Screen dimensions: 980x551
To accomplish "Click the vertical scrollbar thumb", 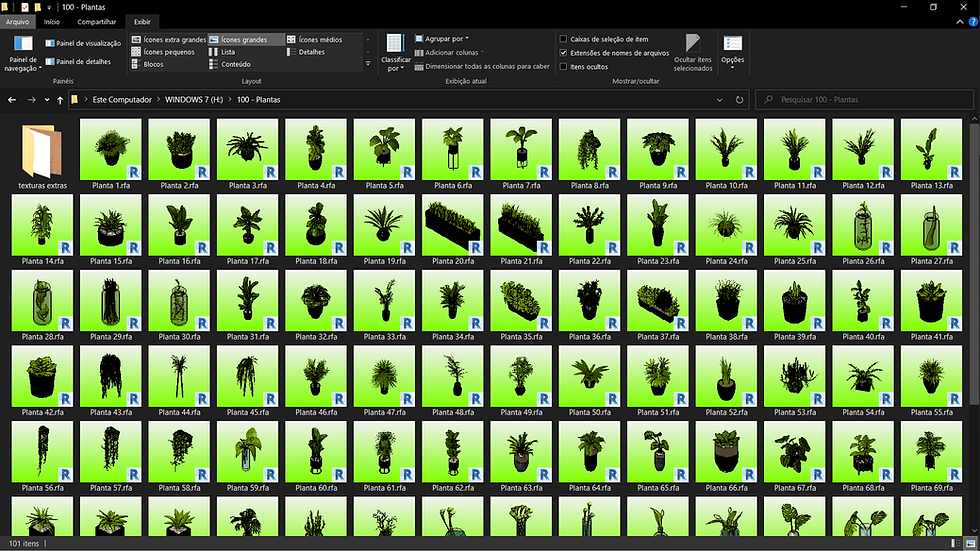I will pos(975,264).
